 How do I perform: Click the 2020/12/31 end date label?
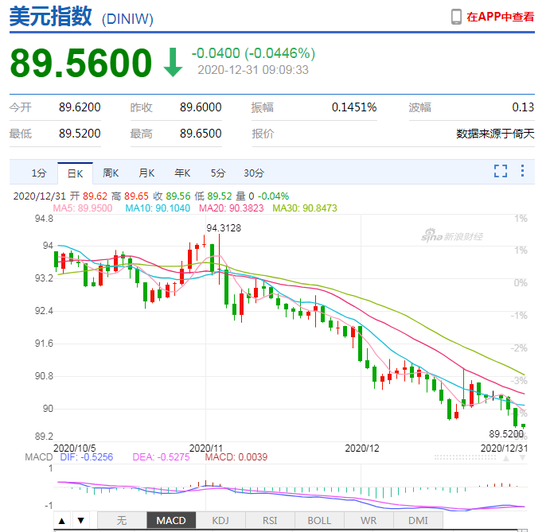pyautogui.click(x=504, y=448)
